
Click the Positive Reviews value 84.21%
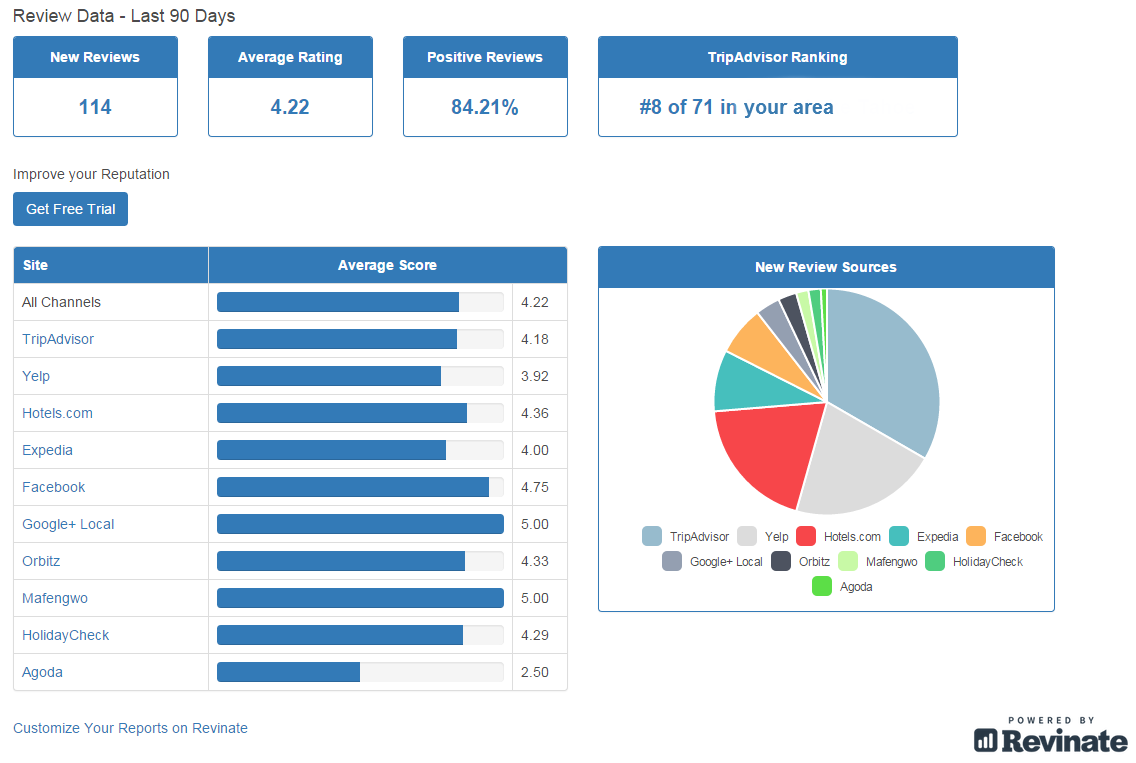pyautogui.click(x=485, y=107)
